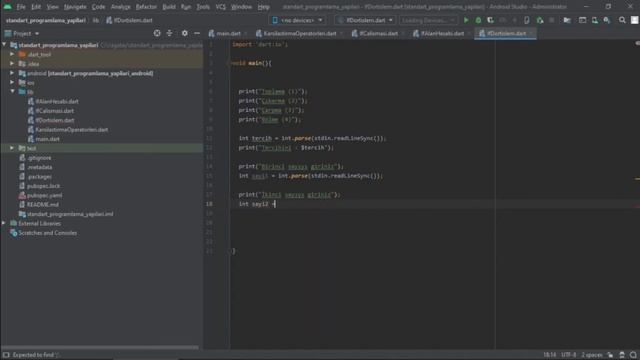Click the Android Studio logo icon
Image resolution: width=640 pixels, height=360 pixels.
pyautogui.click(x=7, y=7)
